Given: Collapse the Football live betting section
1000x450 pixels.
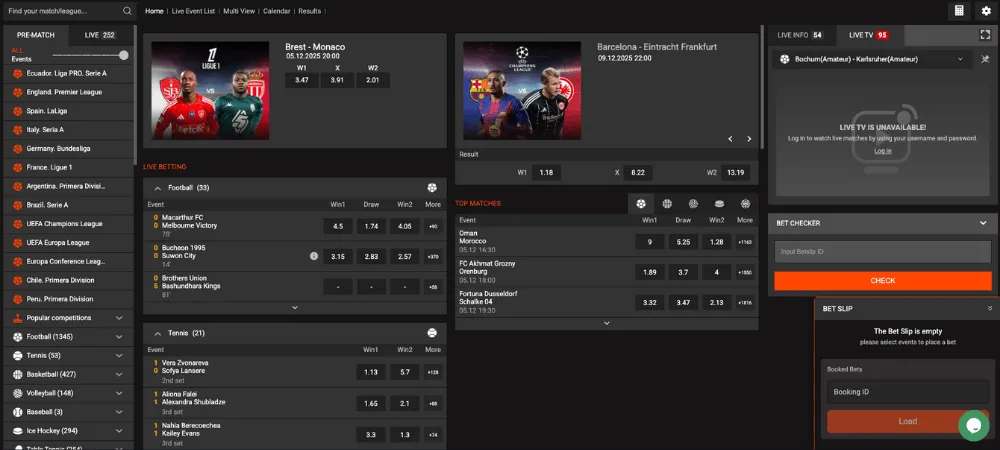Looking at the screenshot, I should point(157,187).
